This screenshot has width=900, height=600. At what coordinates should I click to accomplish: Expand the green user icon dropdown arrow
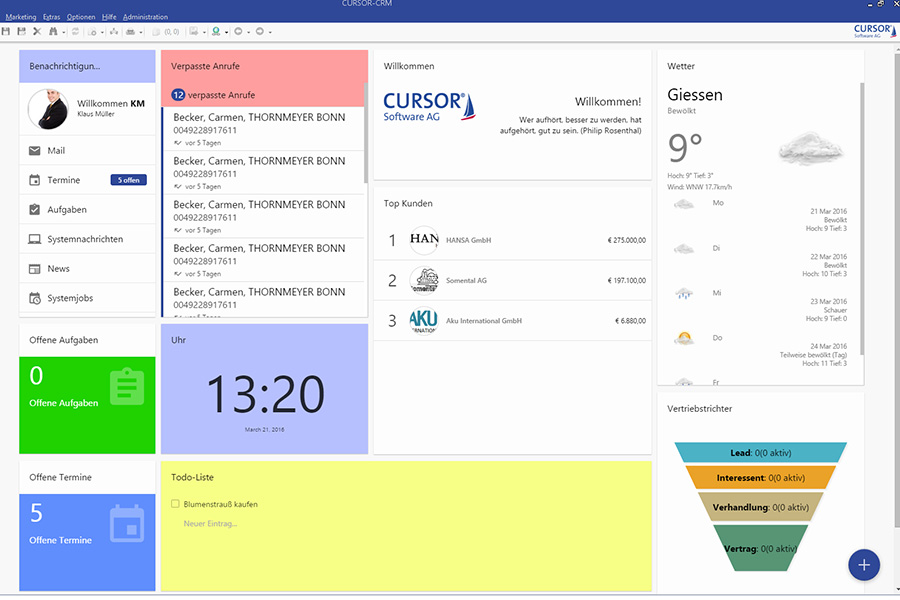click(x=228, y=32)
